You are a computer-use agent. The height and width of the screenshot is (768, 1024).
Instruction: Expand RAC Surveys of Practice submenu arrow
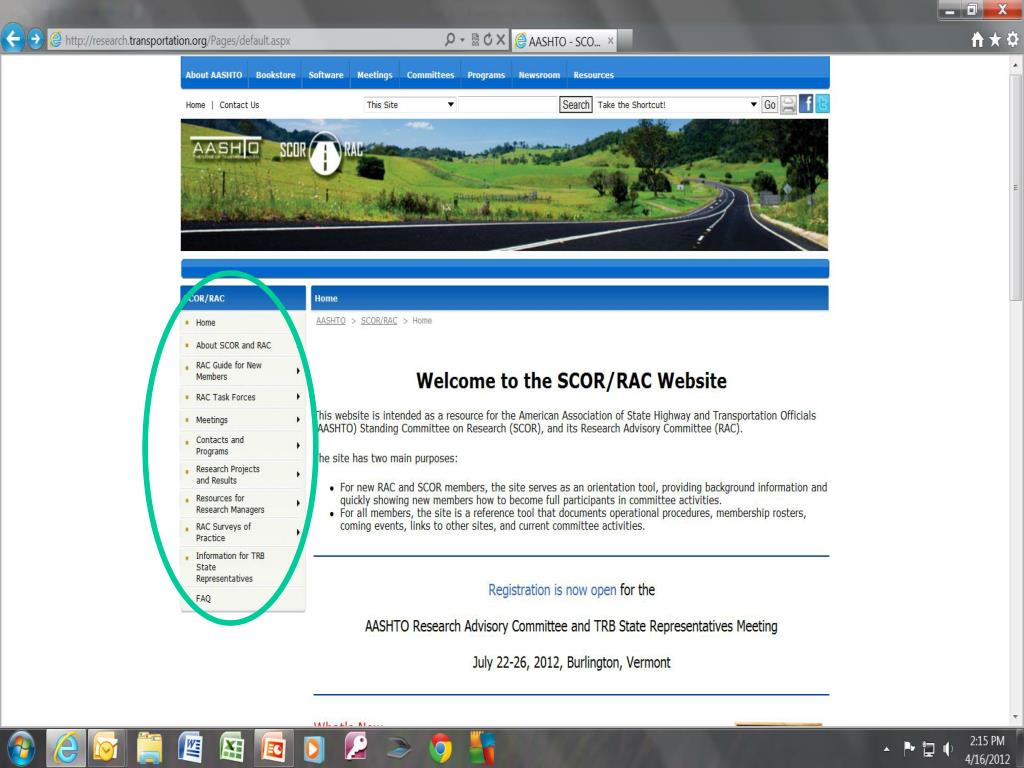point(298,532)
